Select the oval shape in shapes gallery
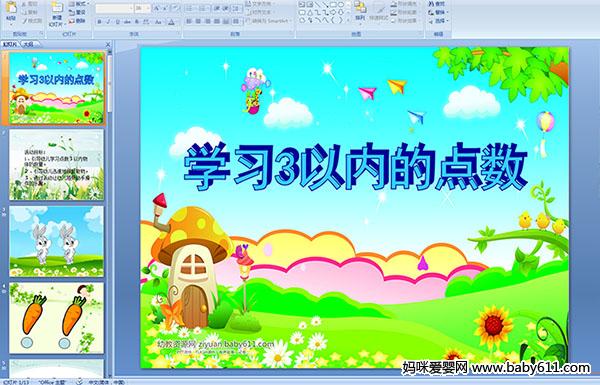The height and width of the screenshot is (385, 600). (x=341, y=5)
